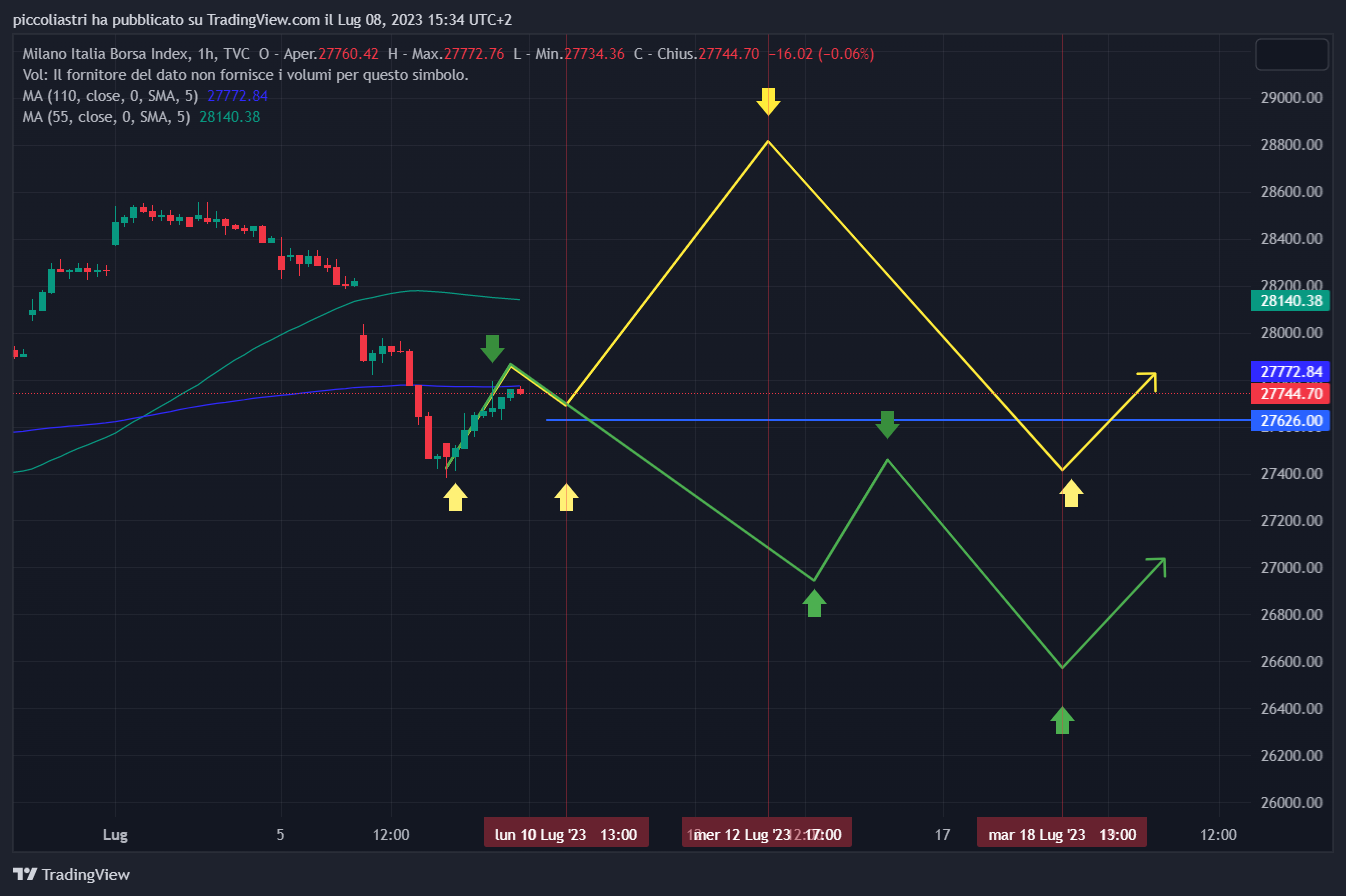
Task: Click the TradingView logo
Action: 72,874
